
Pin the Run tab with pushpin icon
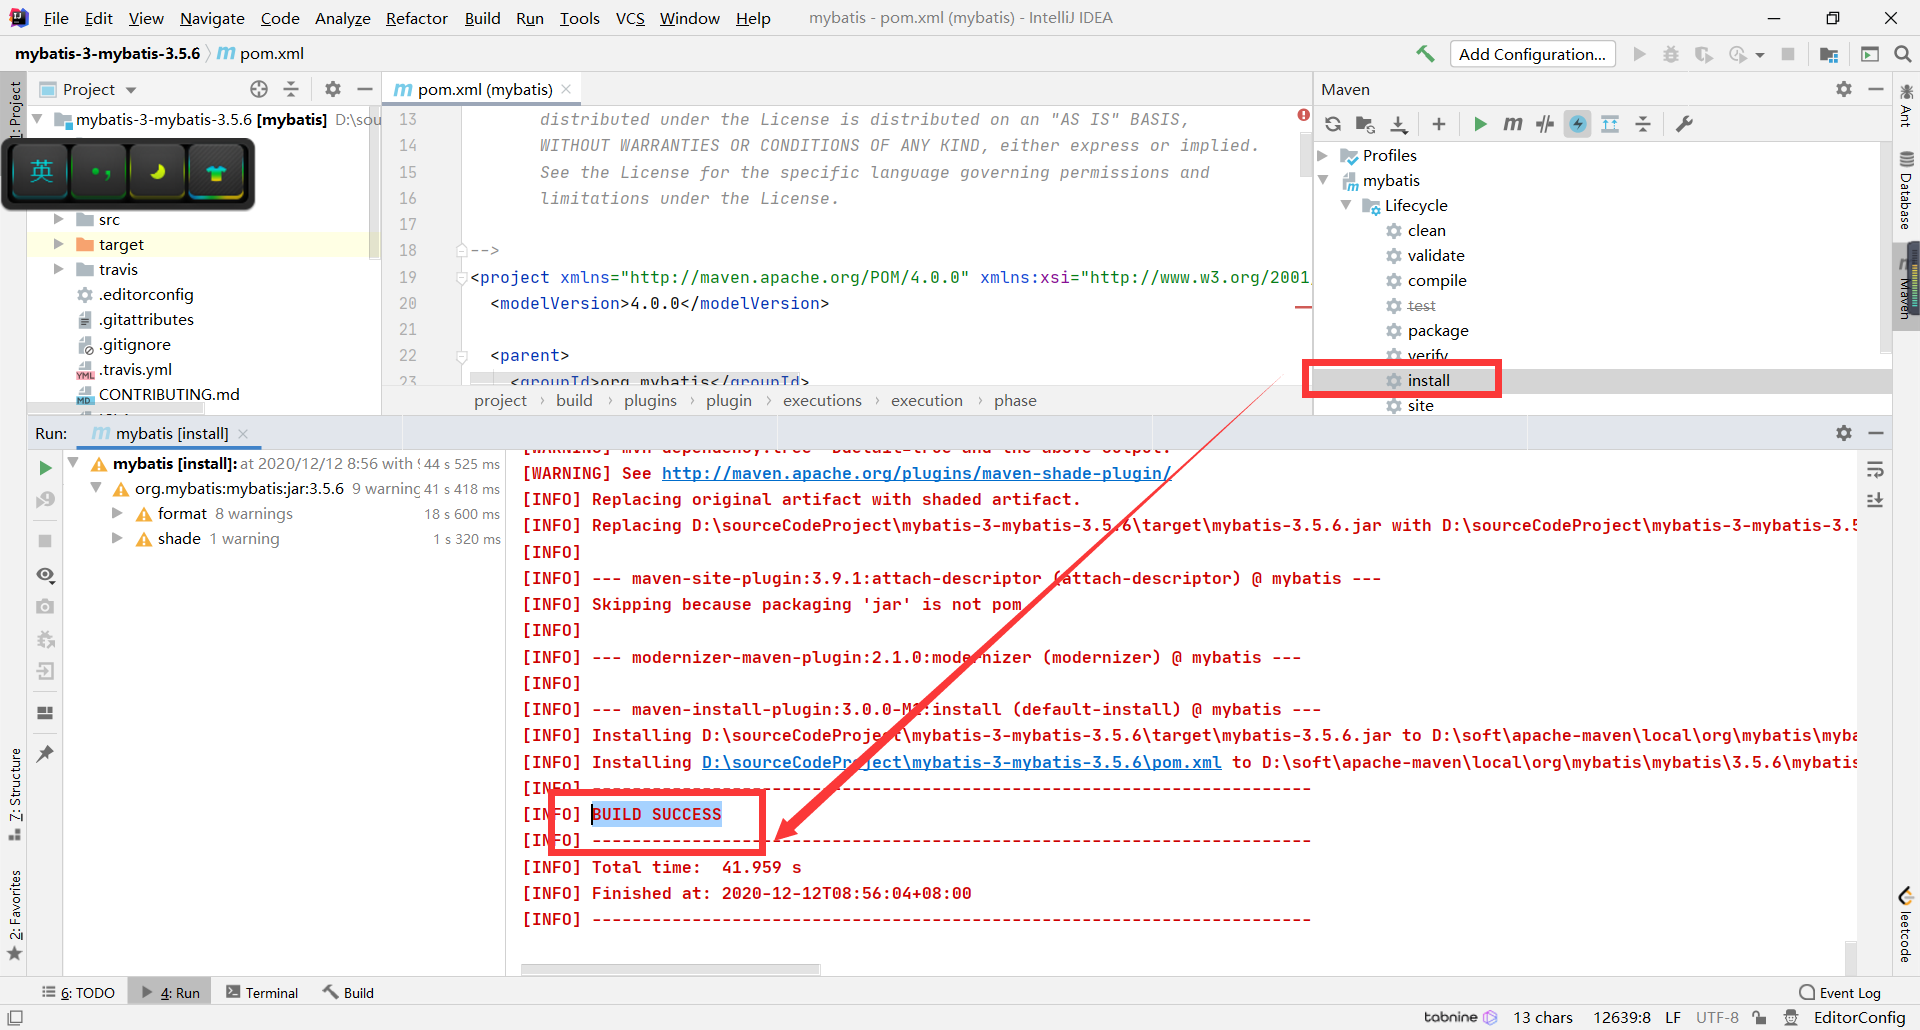pyautogui.click(x=45, y=754)
